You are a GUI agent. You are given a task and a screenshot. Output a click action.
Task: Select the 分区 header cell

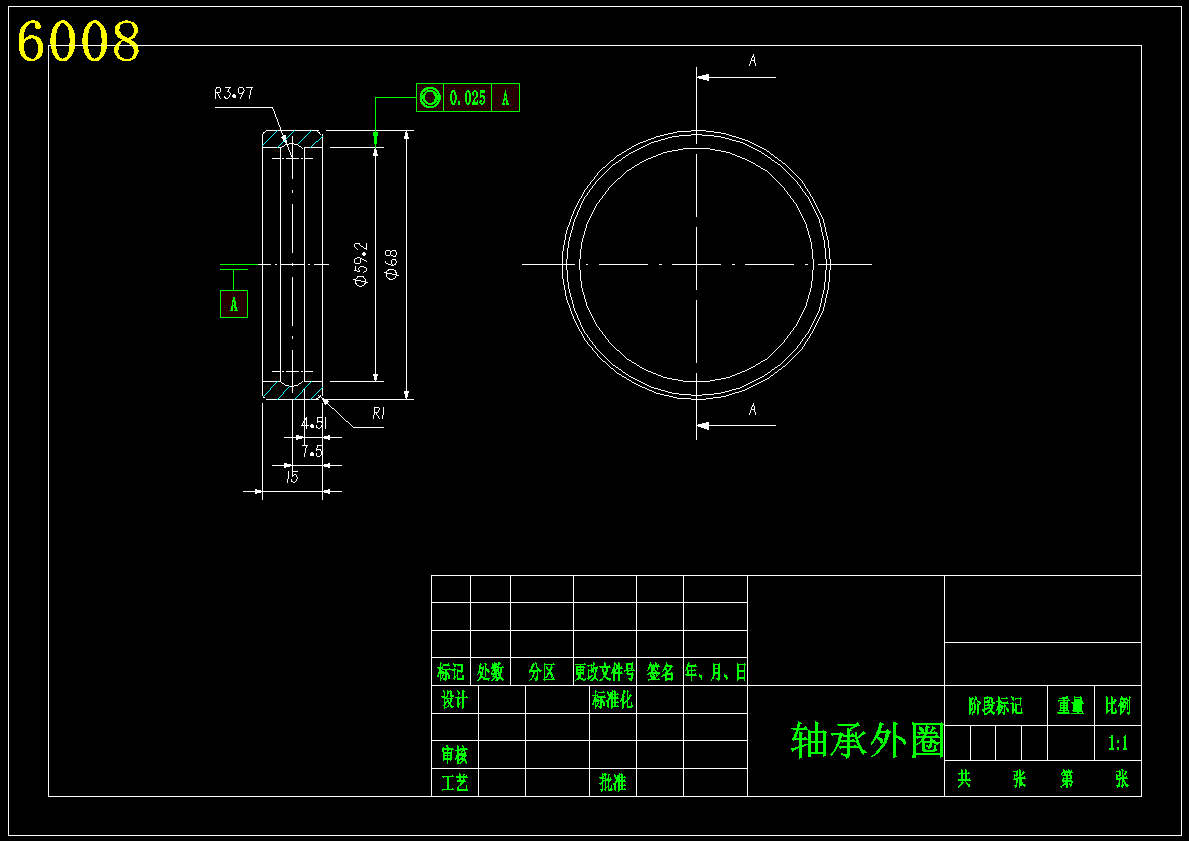click(x=542, y=673)
